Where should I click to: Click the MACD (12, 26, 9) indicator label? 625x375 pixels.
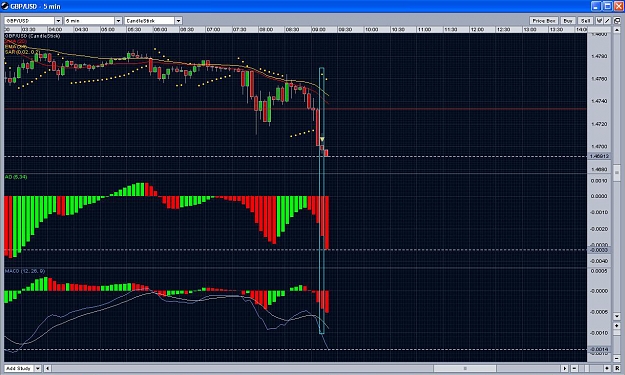25,271
